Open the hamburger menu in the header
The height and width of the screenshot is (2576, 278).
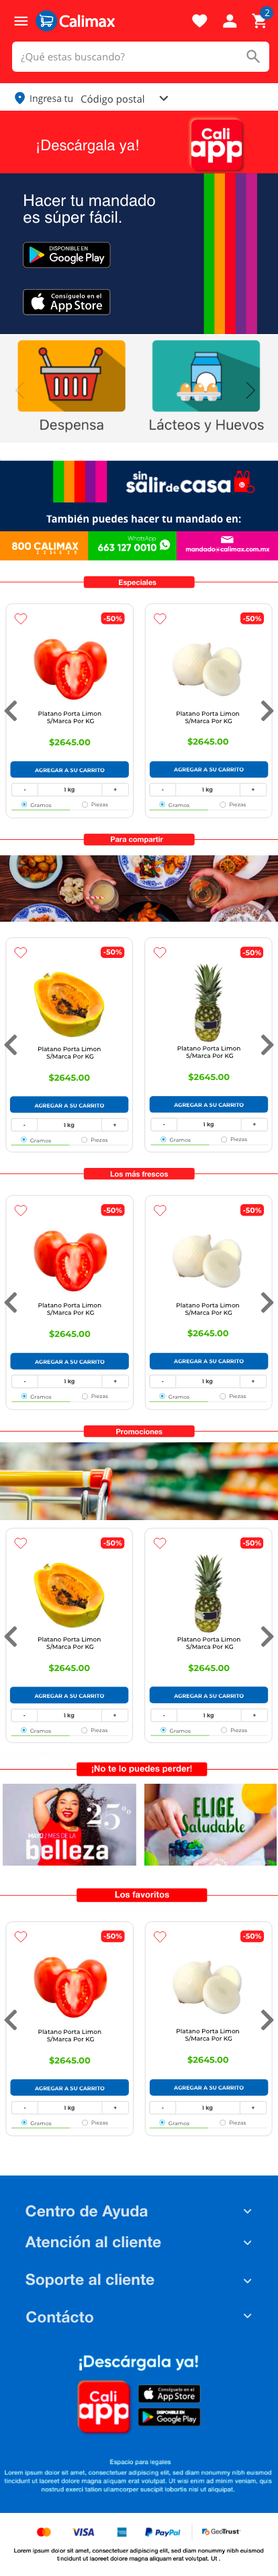[20, 21]
